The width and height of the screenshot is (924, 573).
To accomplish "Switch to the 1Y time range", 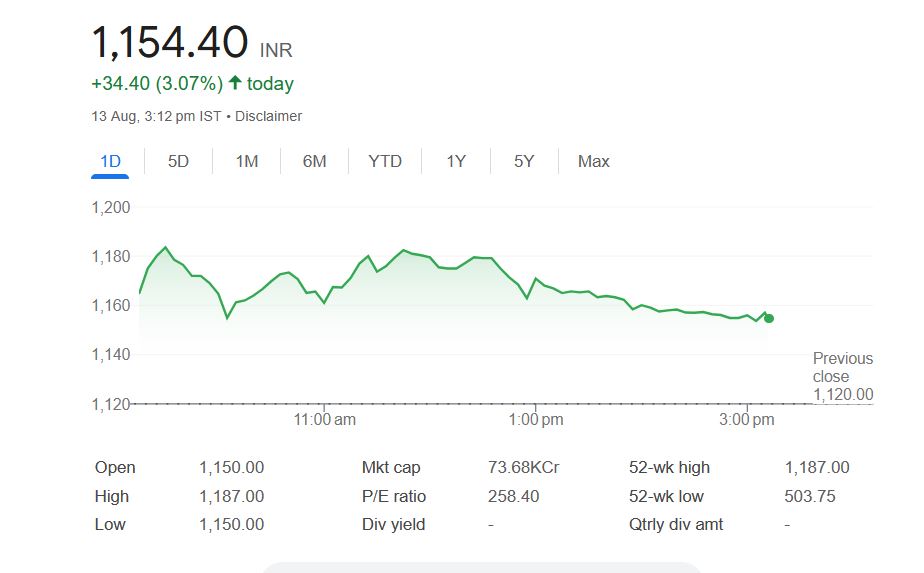I will pyautogui.click(x=456, y=161).
